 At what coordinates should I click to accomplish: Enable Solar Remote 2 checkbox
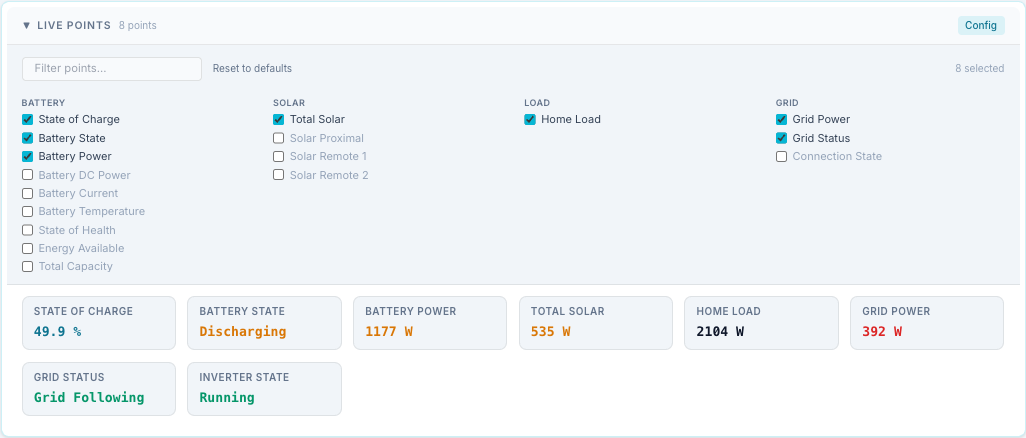[x=279, y=175]
